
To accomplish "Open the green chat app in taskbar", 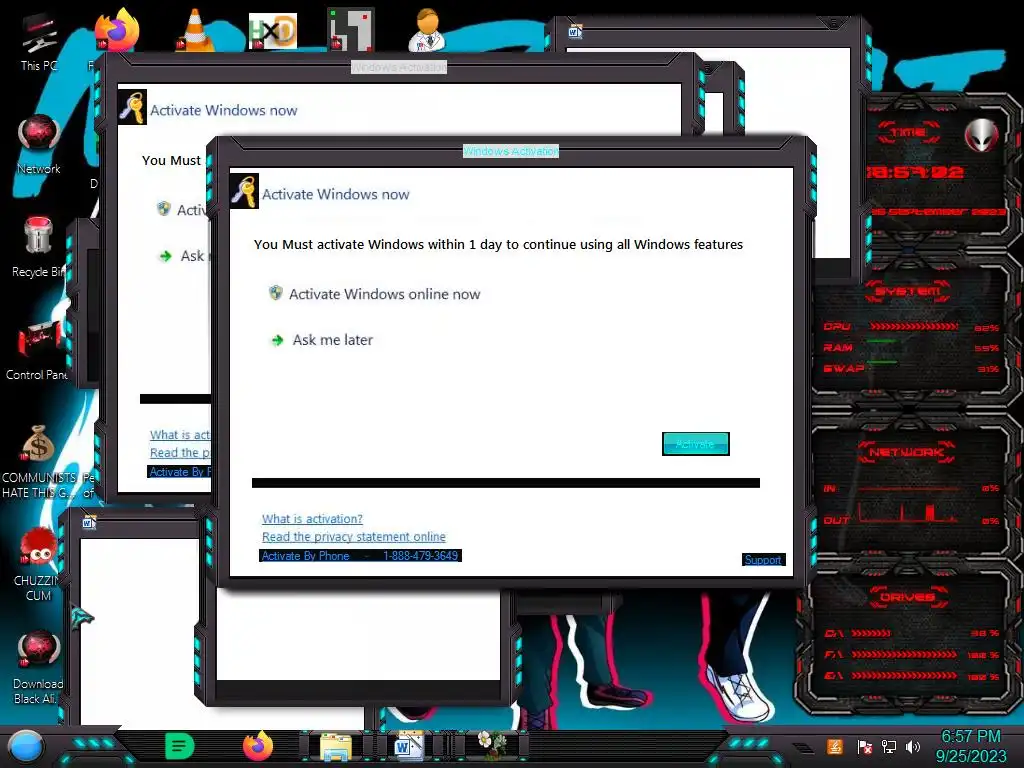I will (x=180, y=746).
